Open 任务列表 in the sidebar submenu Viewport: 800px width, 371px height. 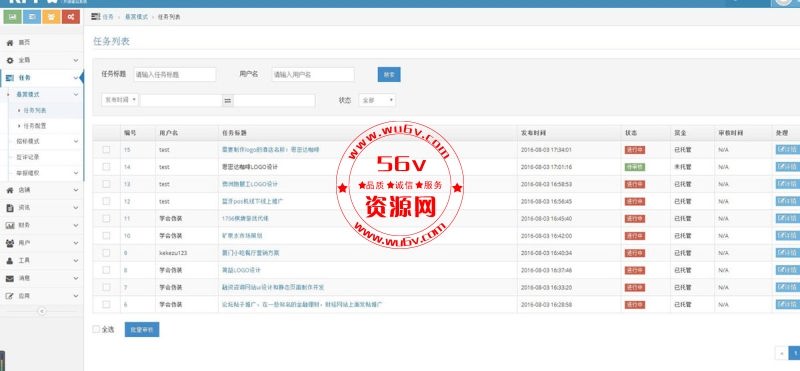[35, 110]
